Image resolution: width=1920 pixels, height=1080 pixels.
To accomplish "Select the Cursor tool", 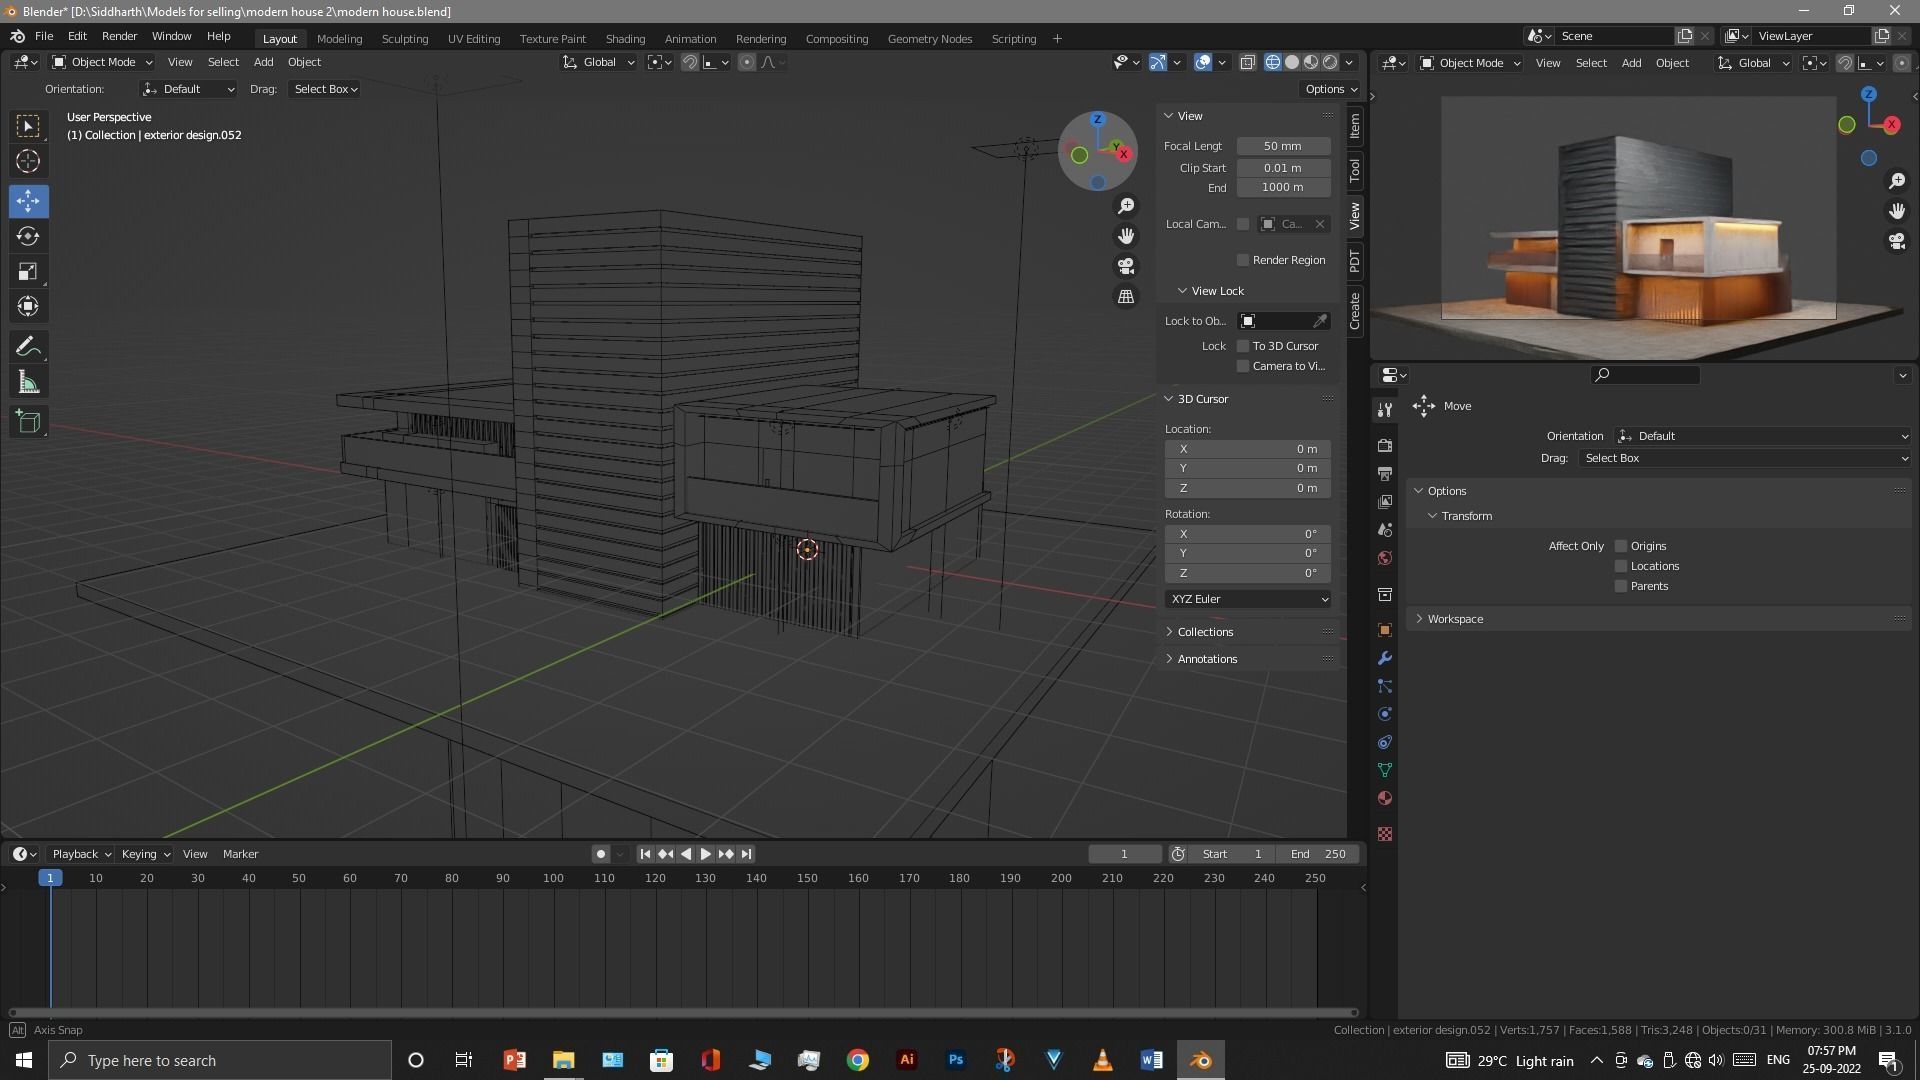I will pyautogui.click(x=28, y=161).
